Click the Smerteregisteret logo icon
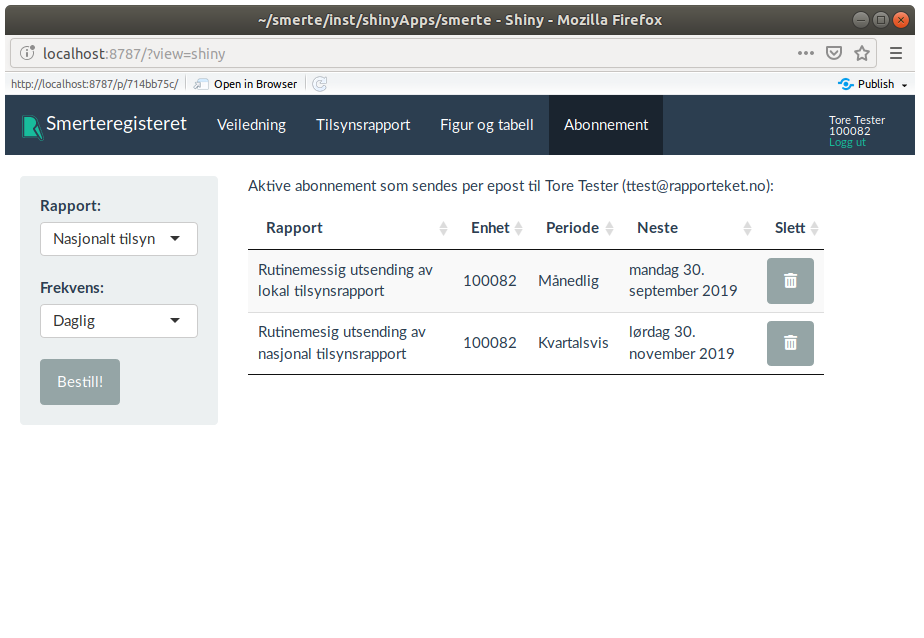 tap(32, 127)
